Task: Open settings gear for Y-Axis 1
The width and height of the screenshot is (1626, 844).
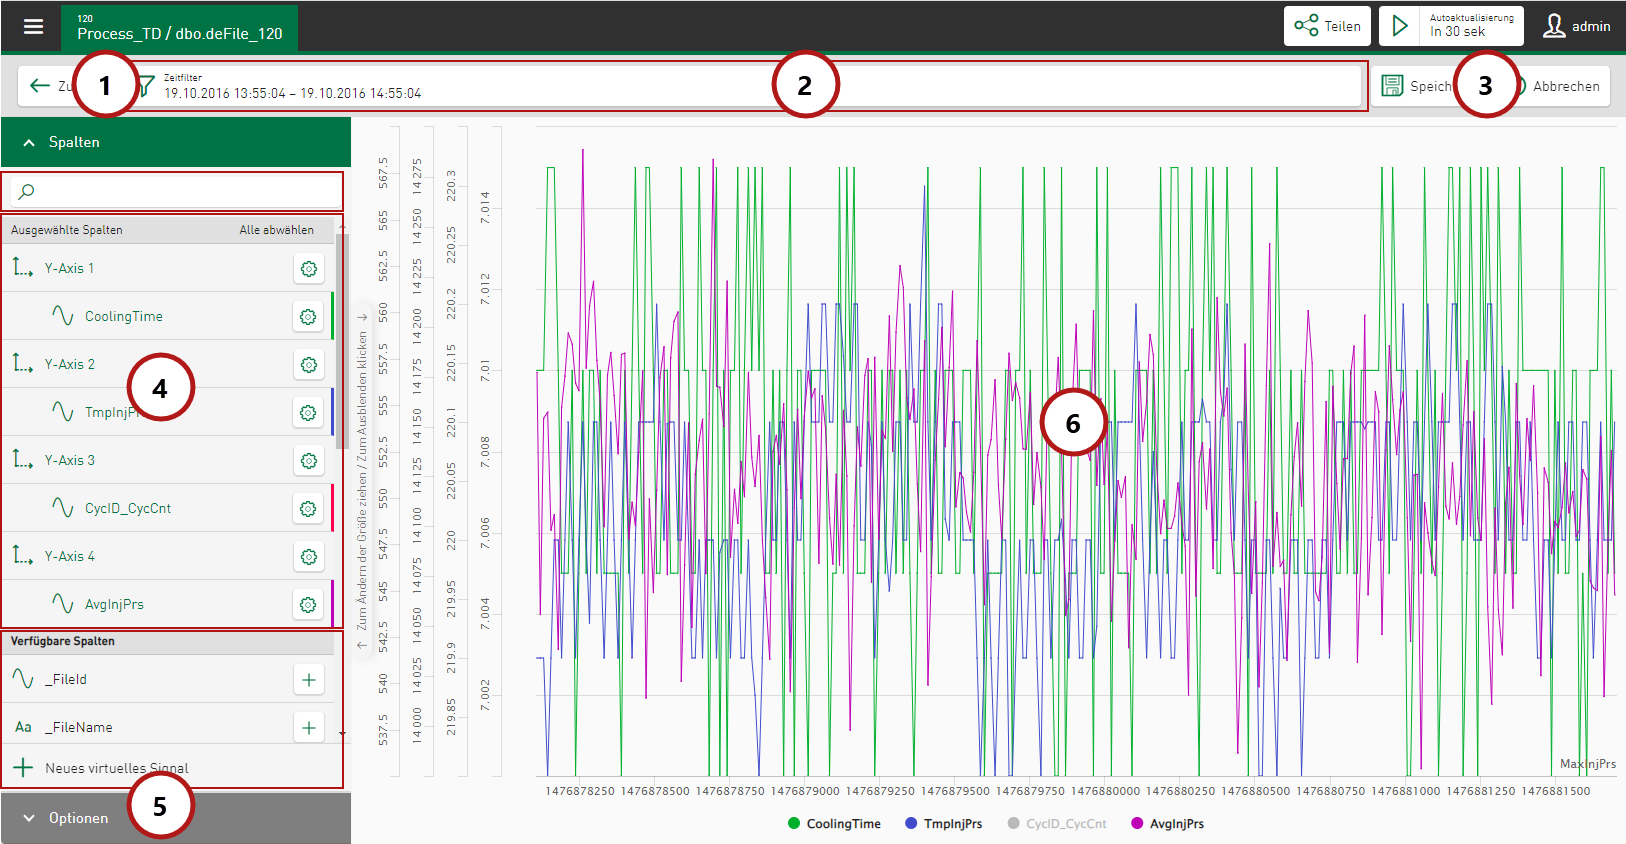Action: [x=309, y=269]
